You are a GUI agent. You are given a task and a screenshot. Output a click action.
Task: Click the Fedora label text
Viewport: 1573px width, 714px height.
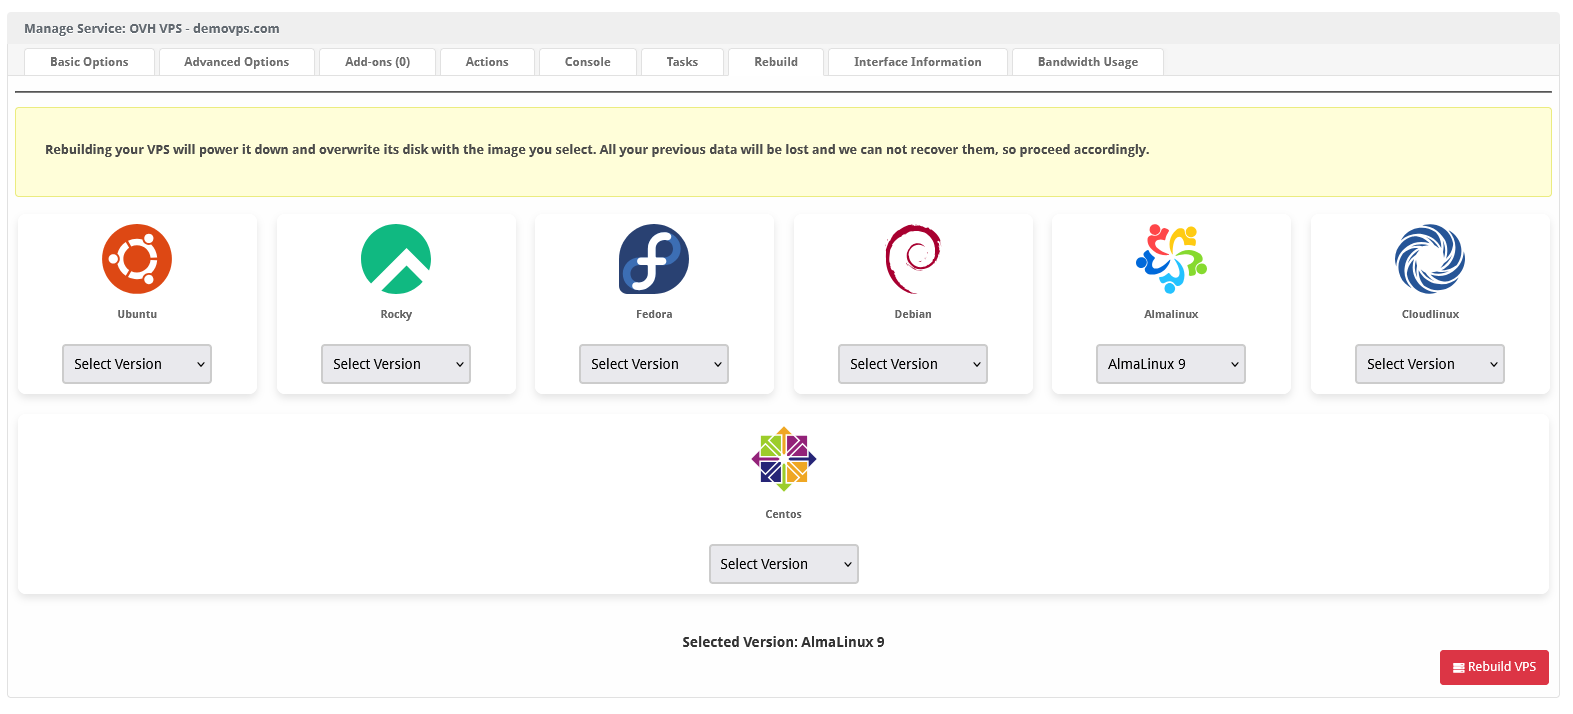tap(654, 314)
